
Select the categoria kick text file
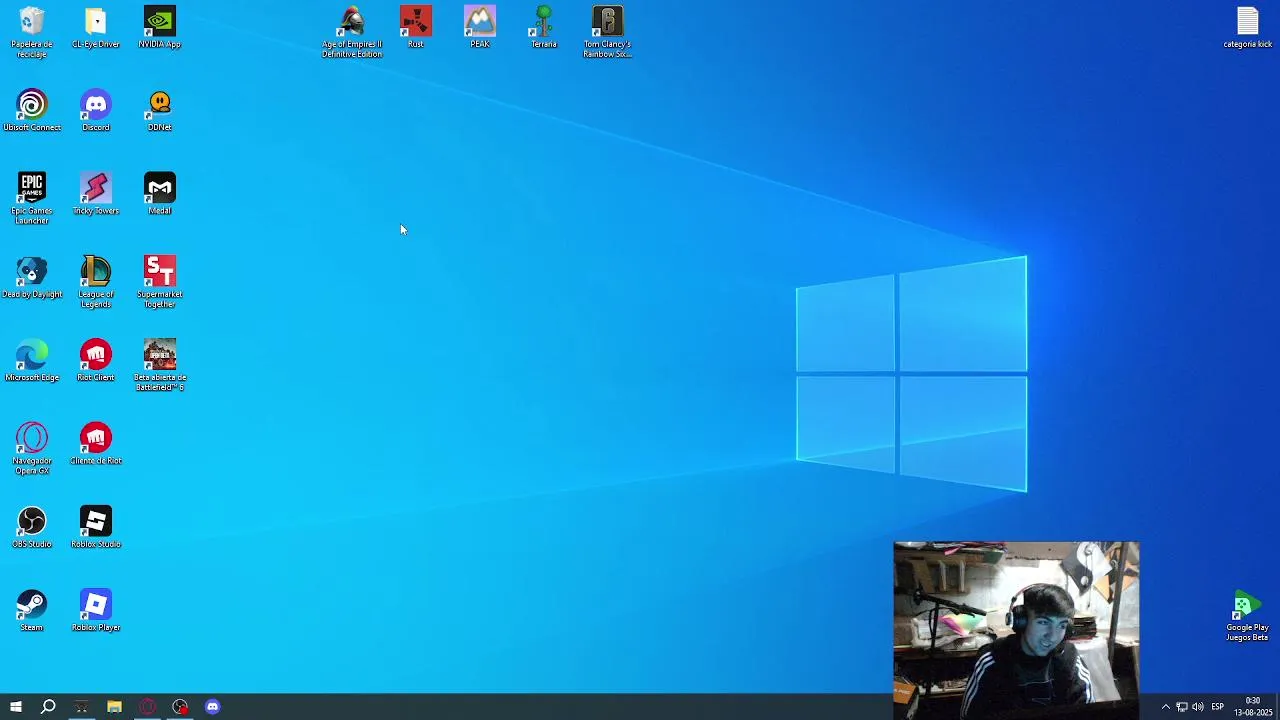click(x=1247, y=28)
